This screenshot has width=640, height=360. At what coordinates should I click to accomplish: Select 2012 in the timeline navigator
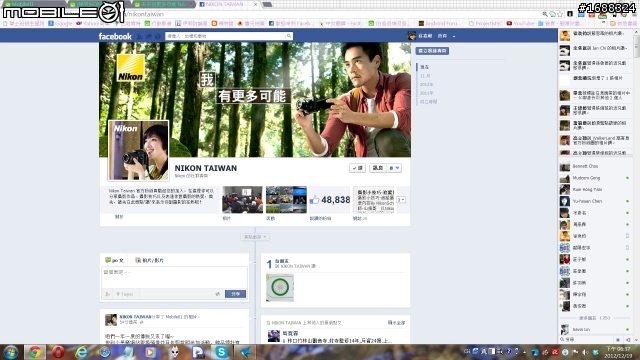426,84
